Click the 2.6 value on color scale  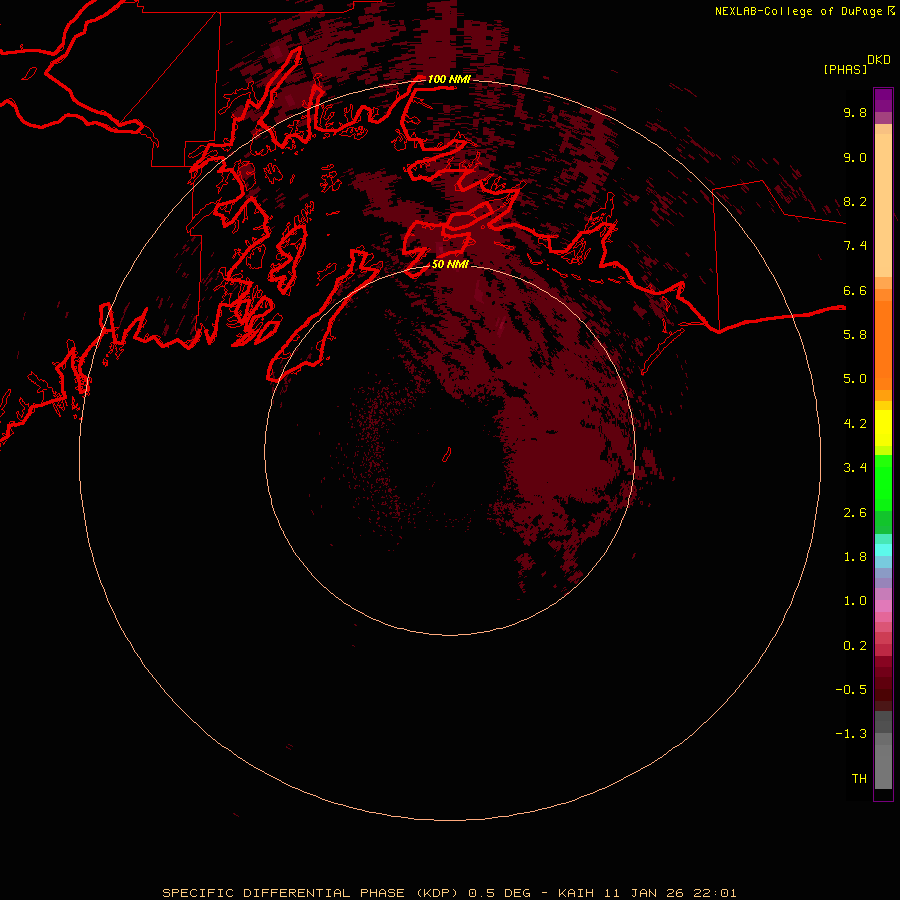(855, 513)
